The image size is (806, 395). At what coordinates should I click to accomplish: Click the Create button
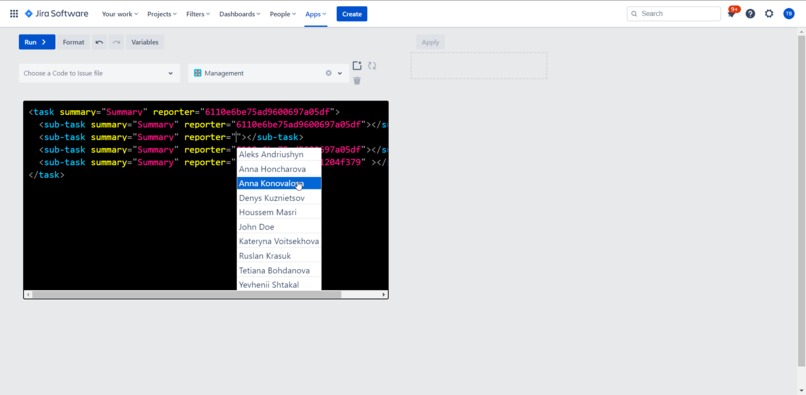point(352,14)
